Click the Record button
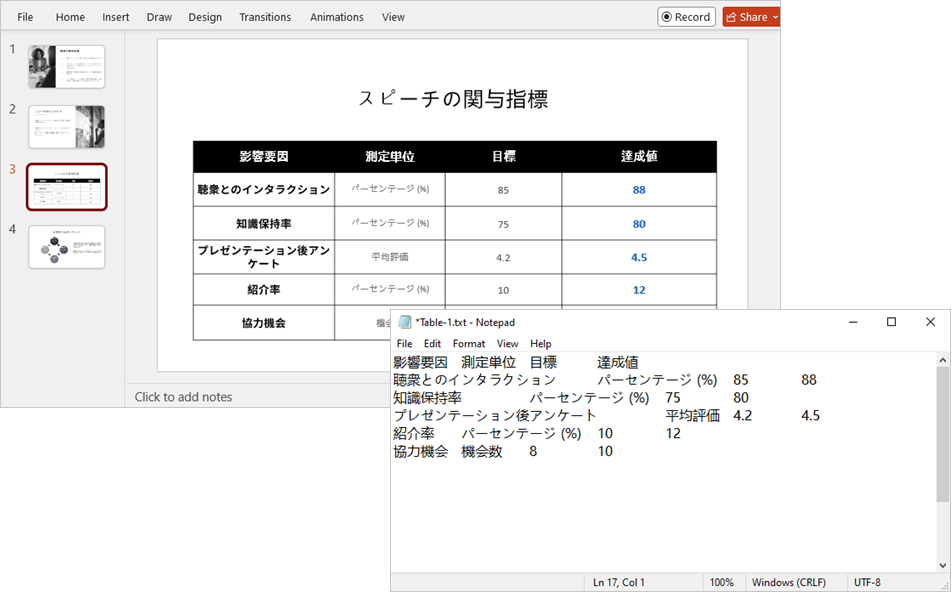The height and width of the screenshot is (593, 952). pyautogui.click(x=686, y=17)
